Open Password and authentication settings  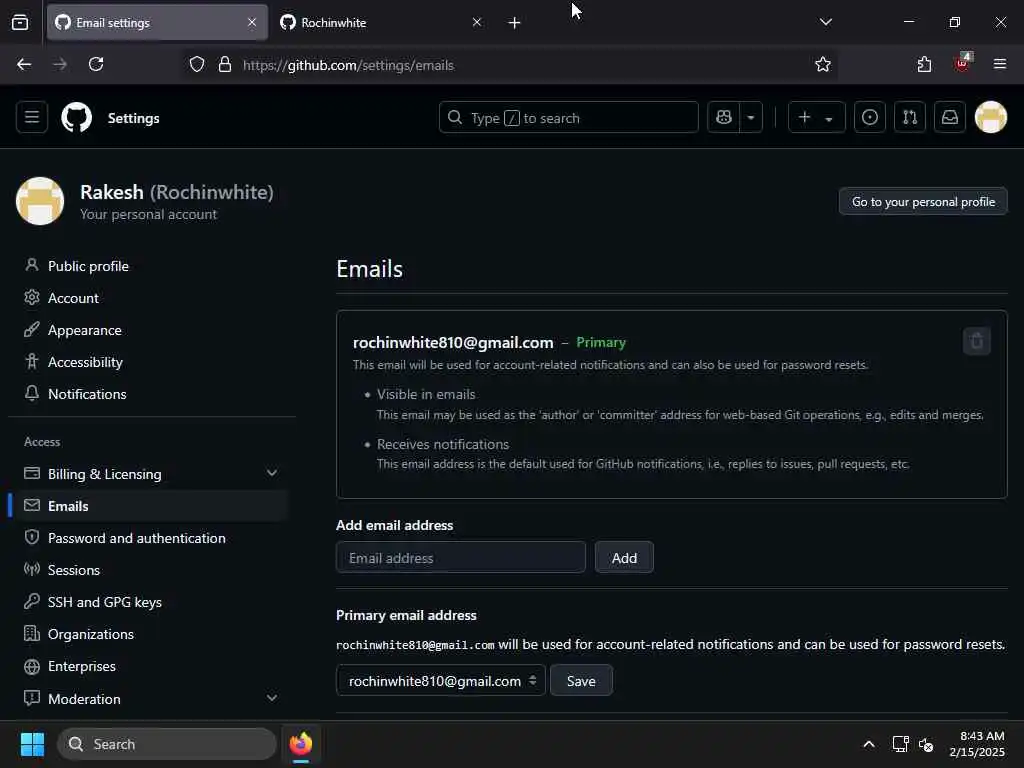(136, 537)
